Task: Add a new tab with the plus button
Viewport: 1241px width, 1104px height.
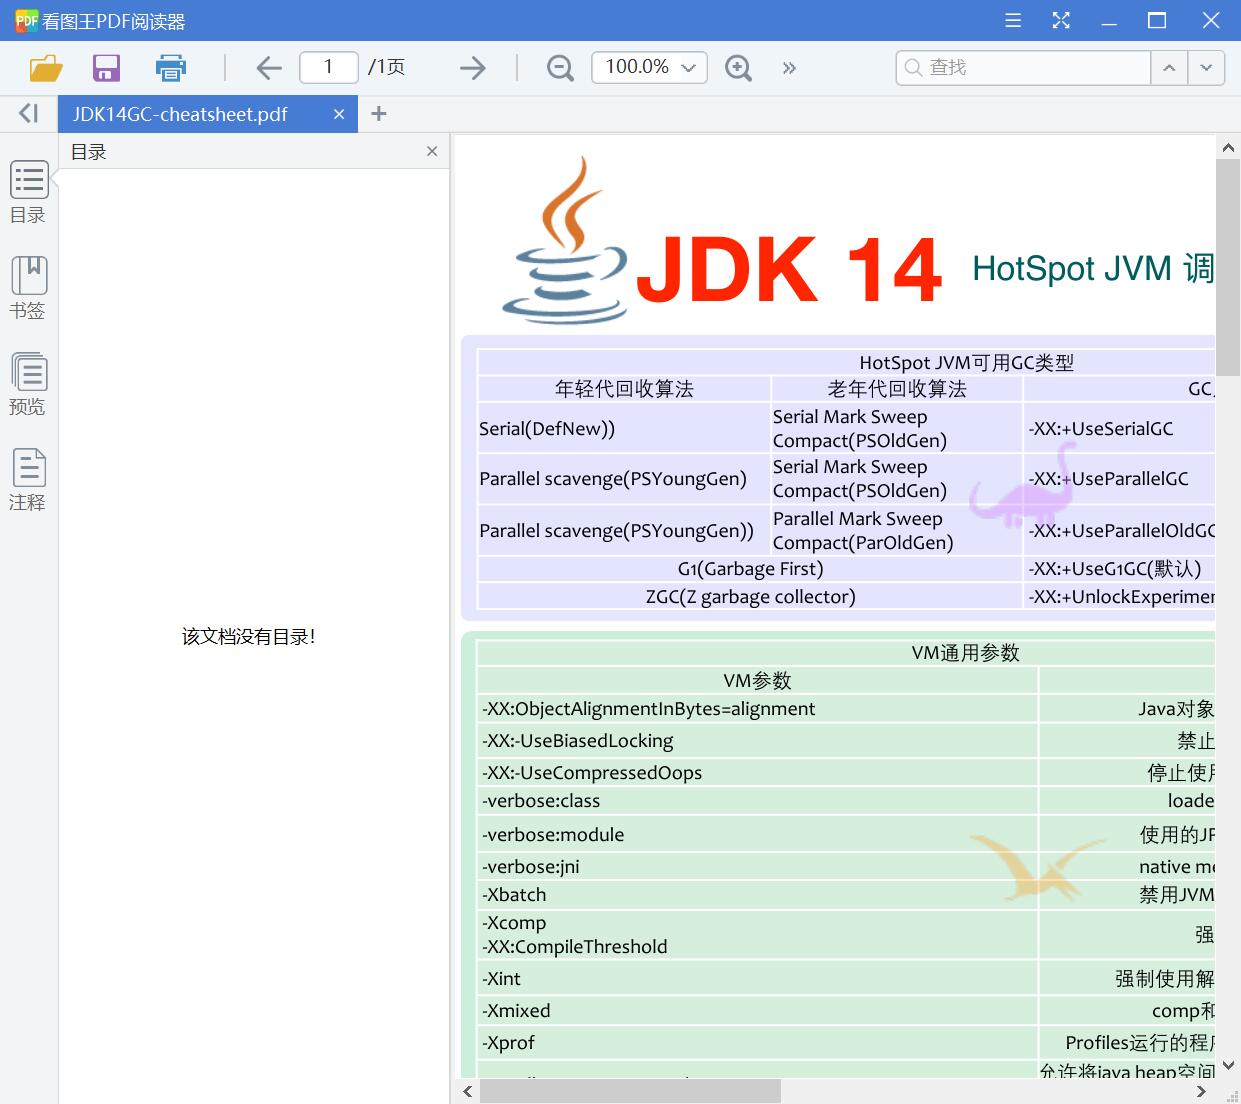Action: tap(378, 114)
